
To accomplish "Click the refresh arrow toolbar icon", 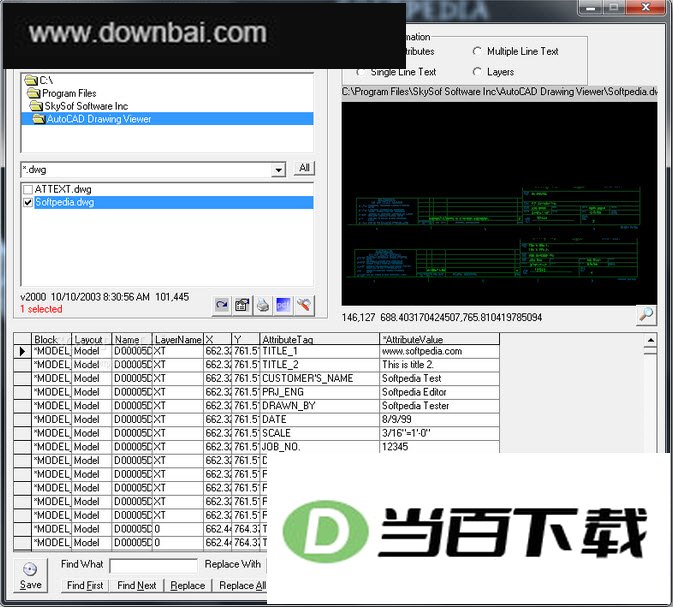I will 222,306.
